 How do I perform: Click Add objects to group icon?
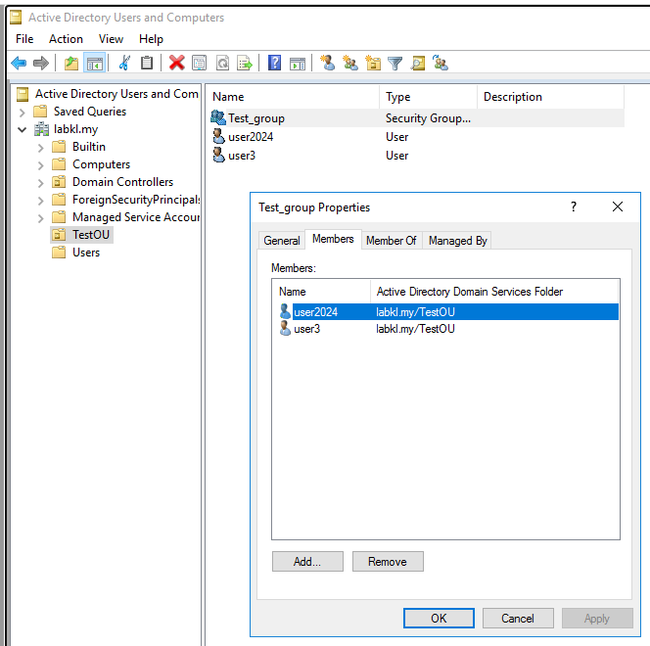(440, 63)
